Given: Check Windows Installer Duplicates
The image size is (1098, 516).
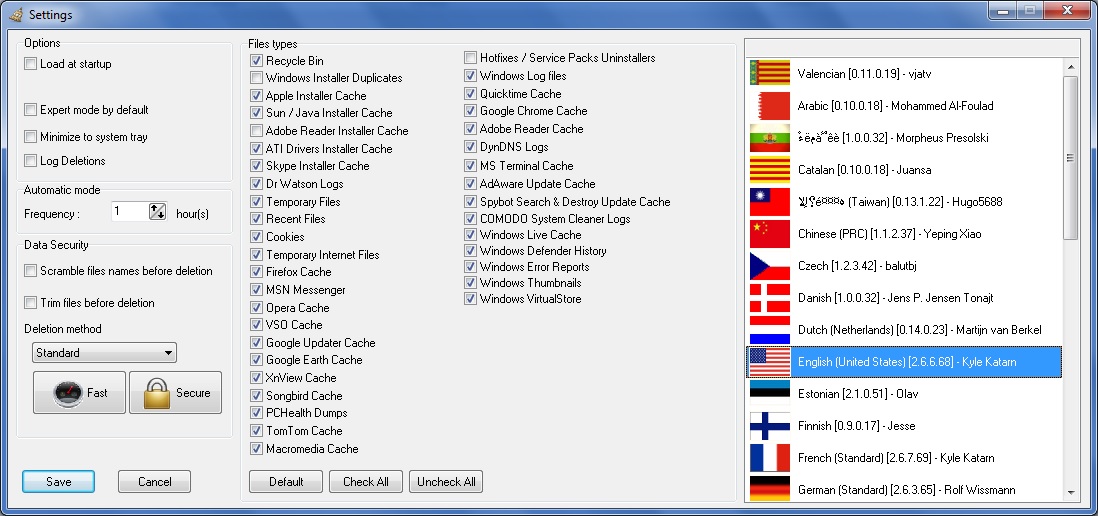Looking at the screenshot, I should (x=256, y=78).
